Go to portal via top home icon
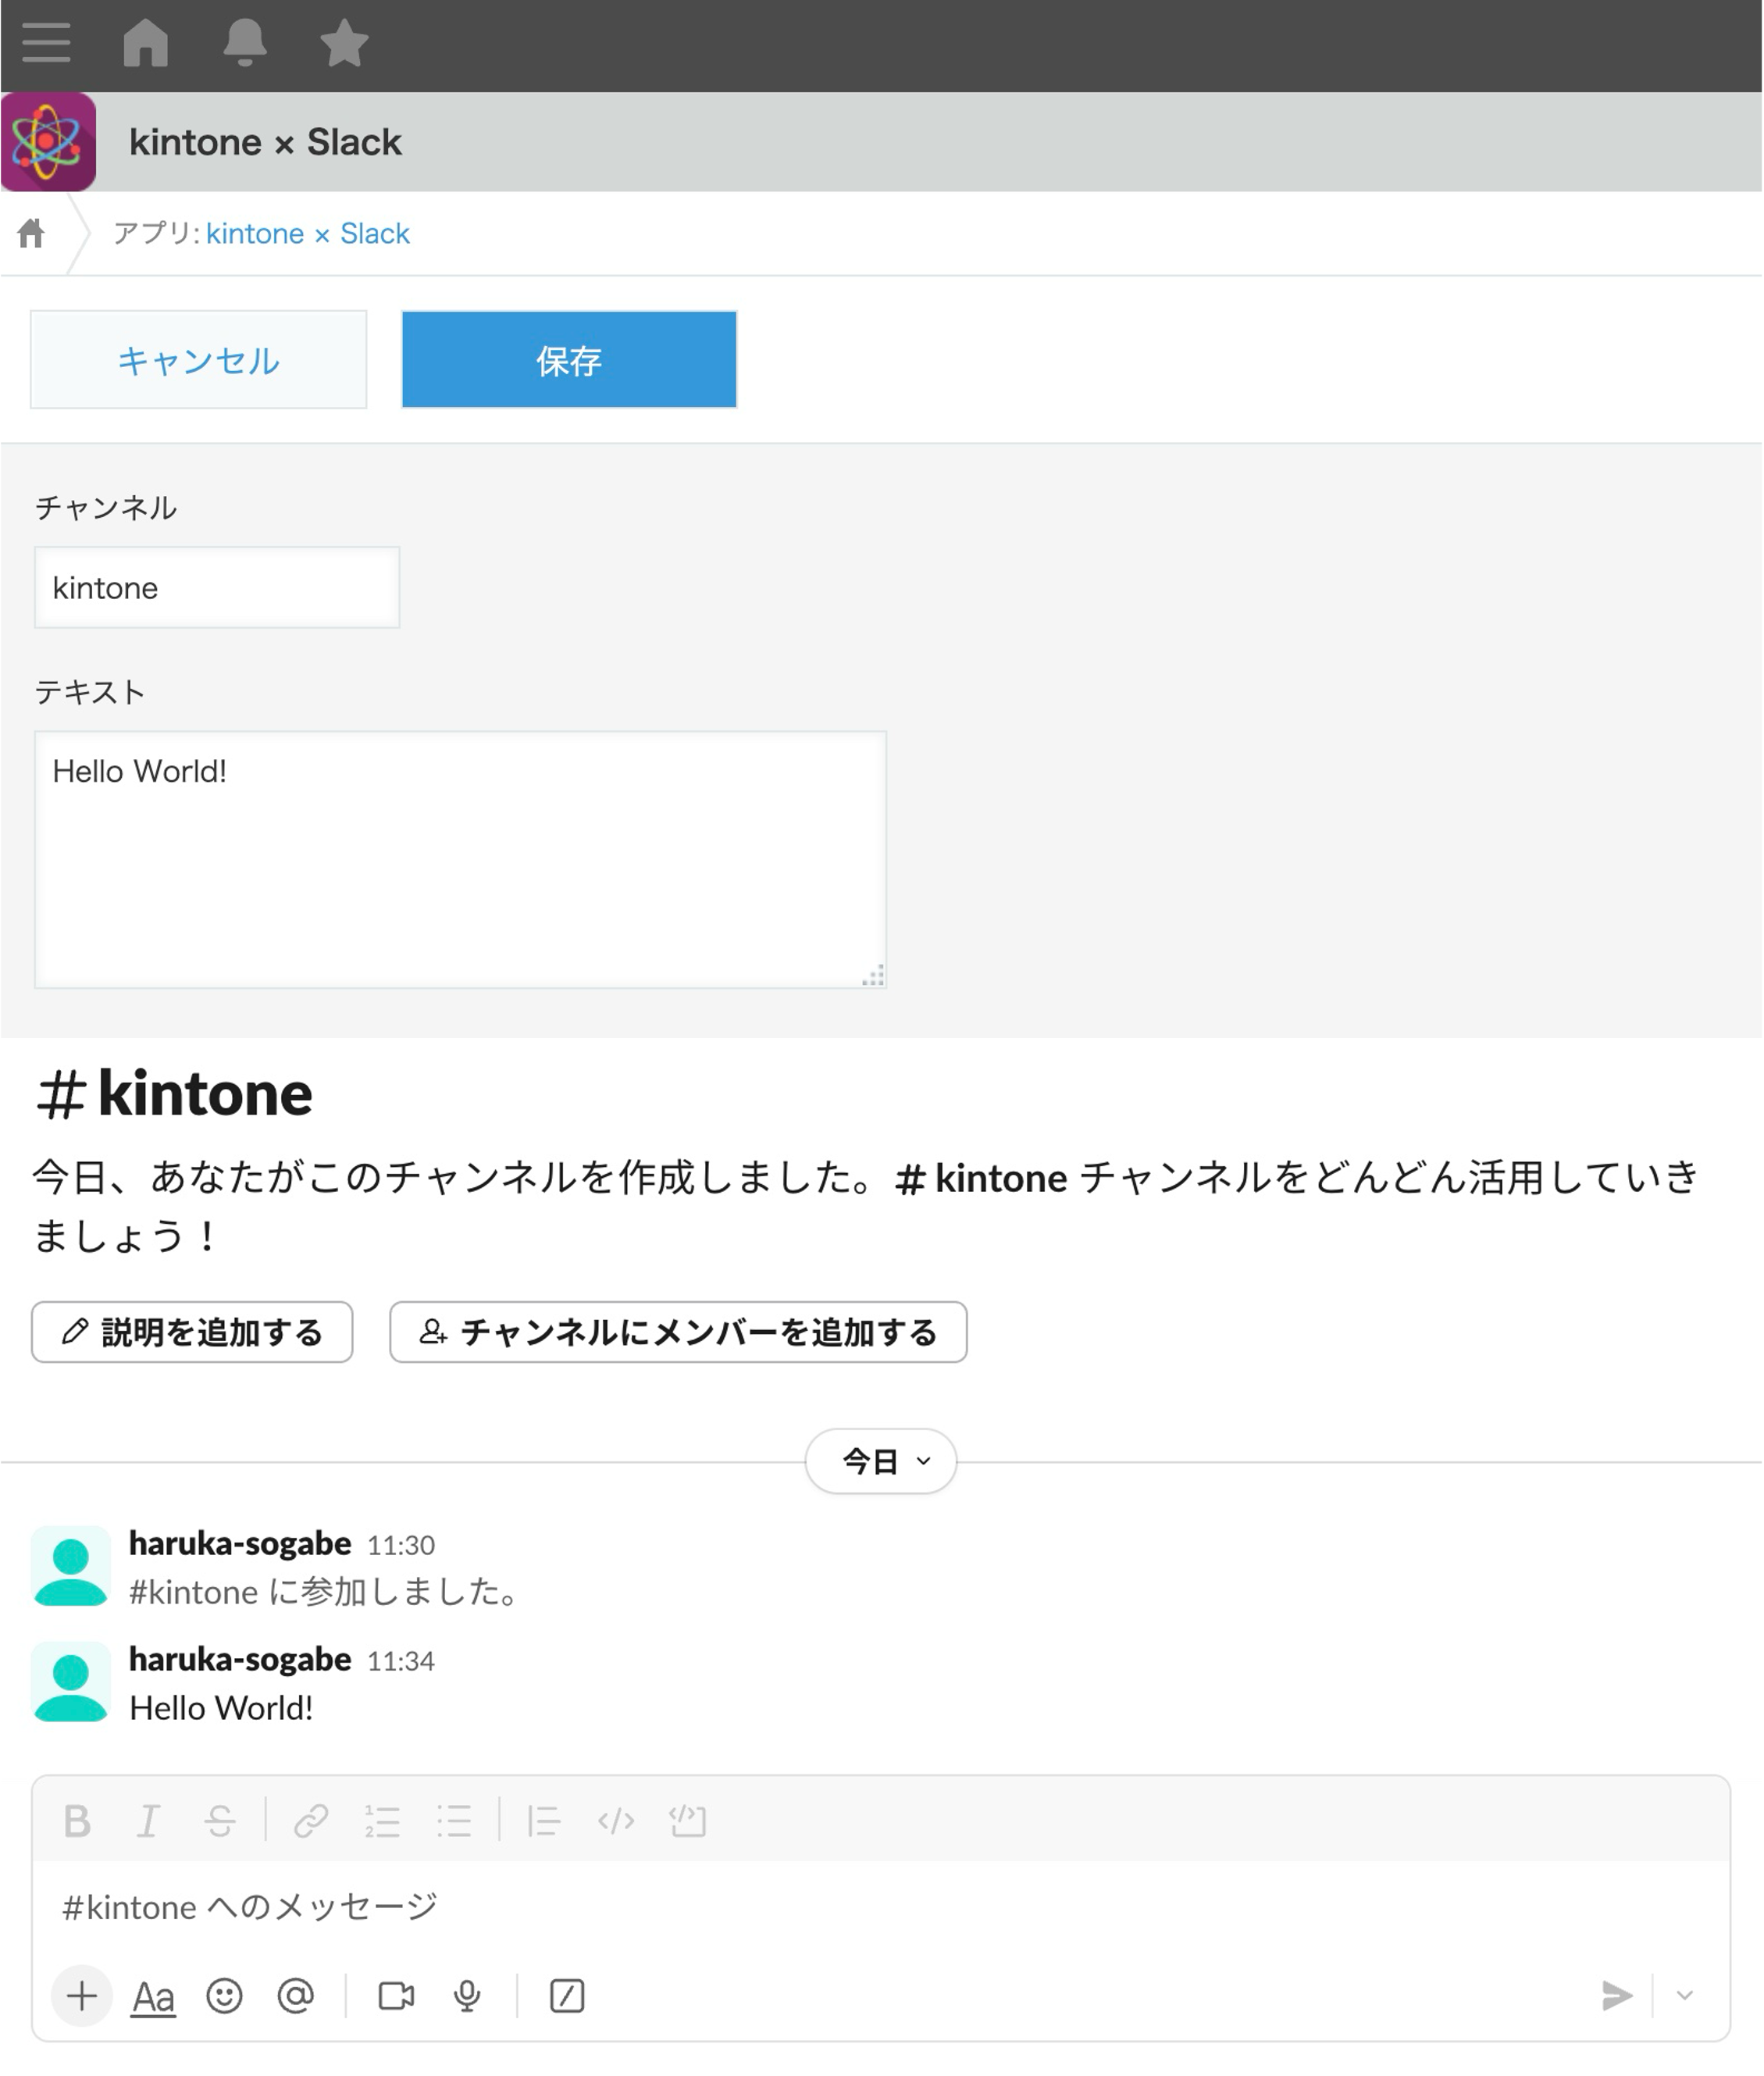The width and height of the screenshot is (1764, 2076). (x=146, y=44)
